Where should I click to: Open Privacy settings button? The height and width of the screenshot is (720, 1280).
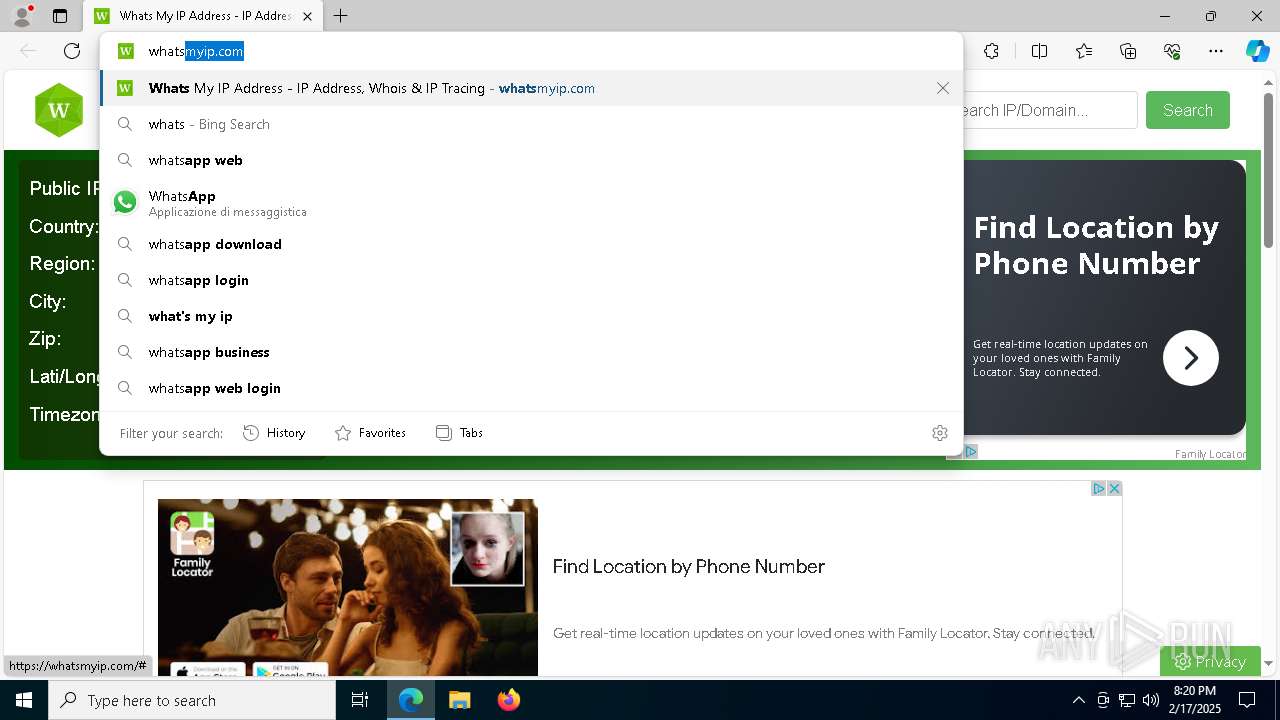[1210, 661]
